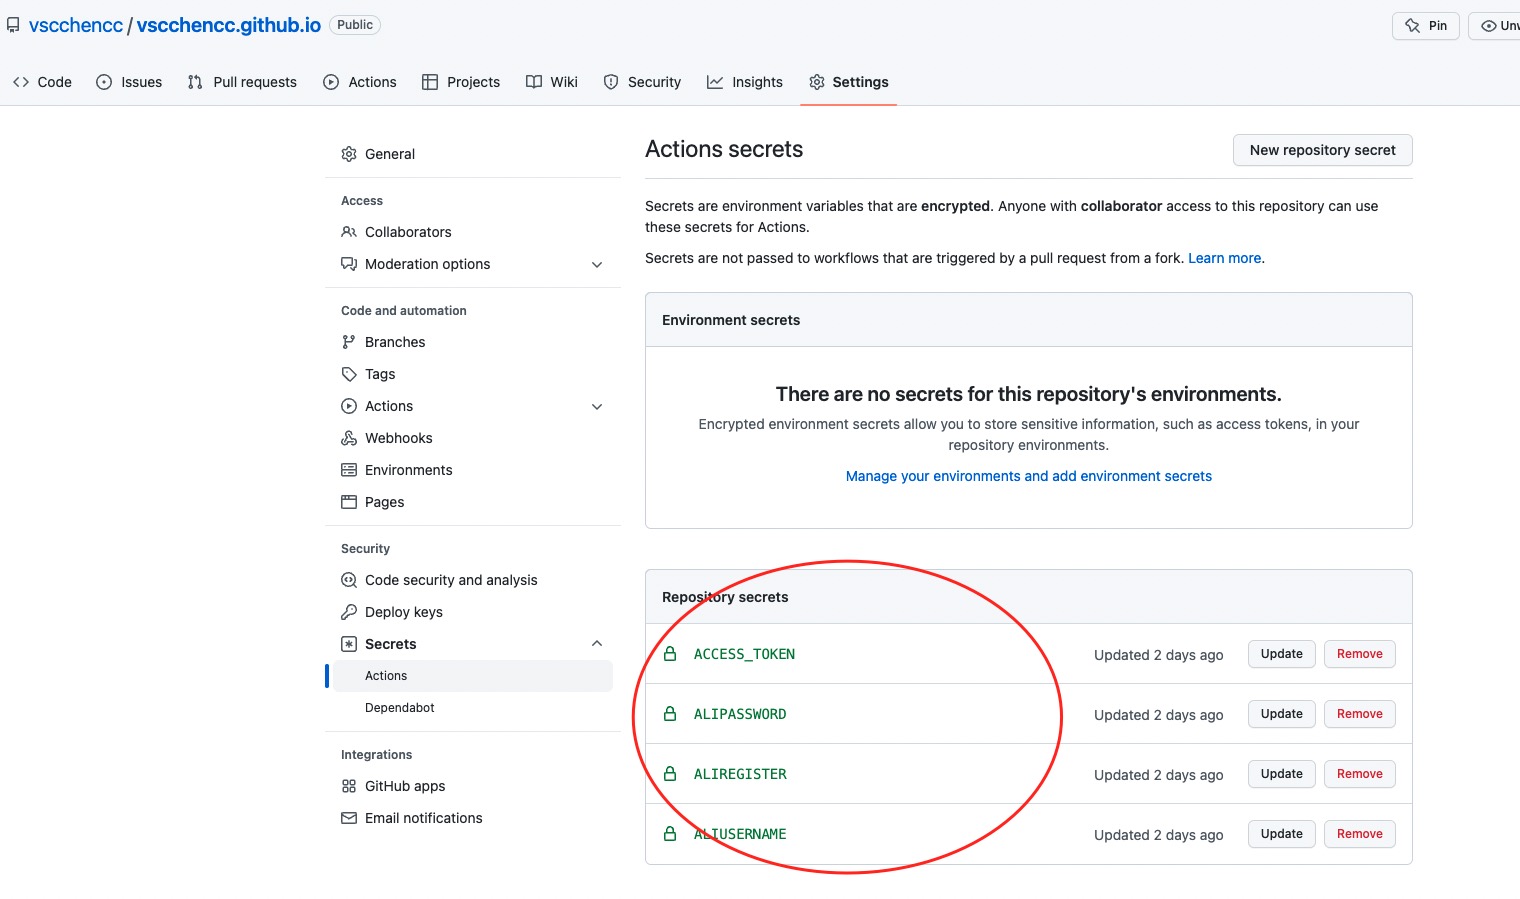Click the Webhooks icon in the sidebar

click(x=348, y=437)
